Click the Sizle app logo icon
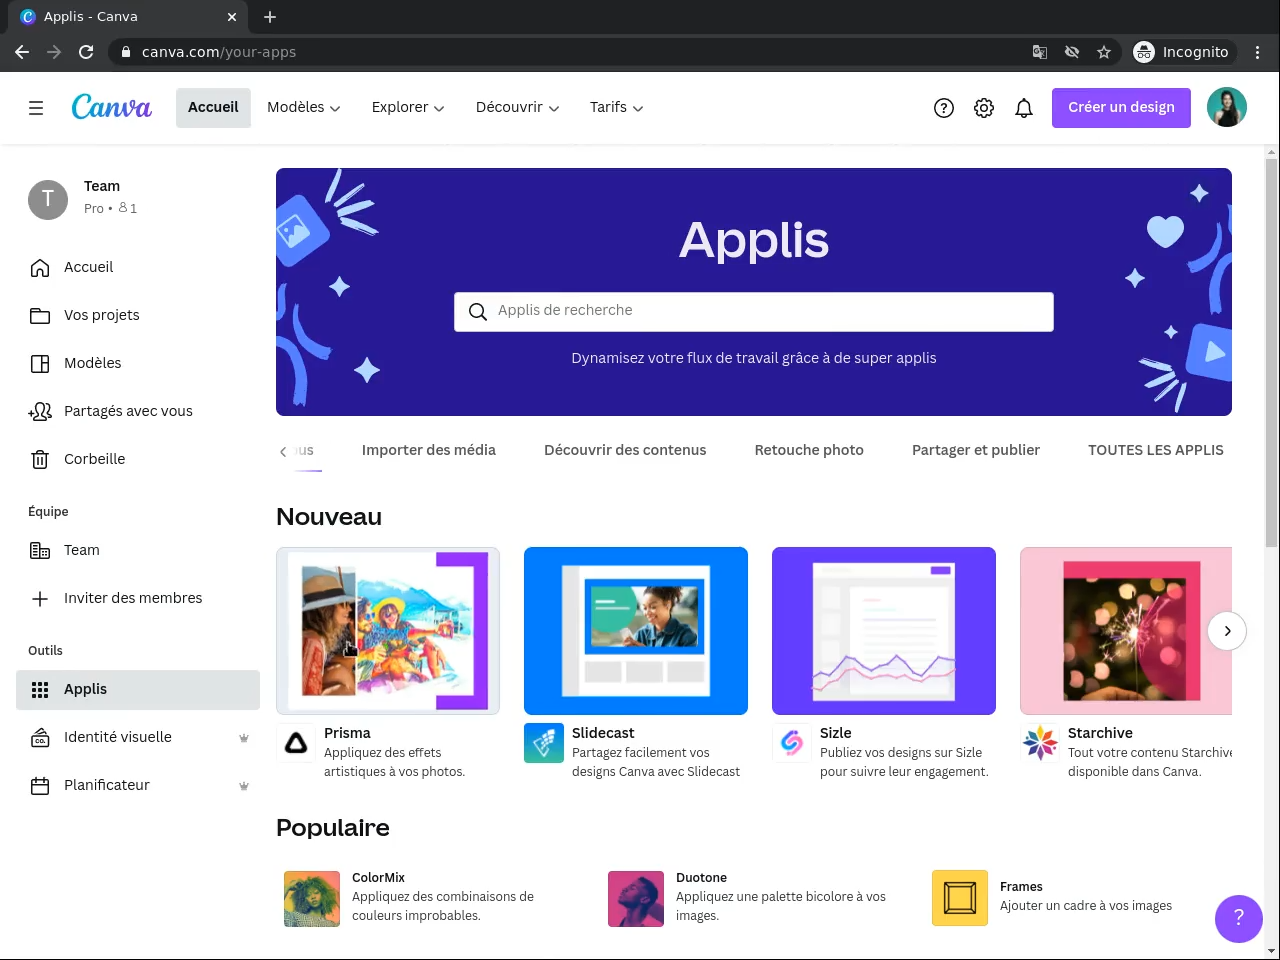The width and height of the screenshot is (1280, 960). (792, 743)
